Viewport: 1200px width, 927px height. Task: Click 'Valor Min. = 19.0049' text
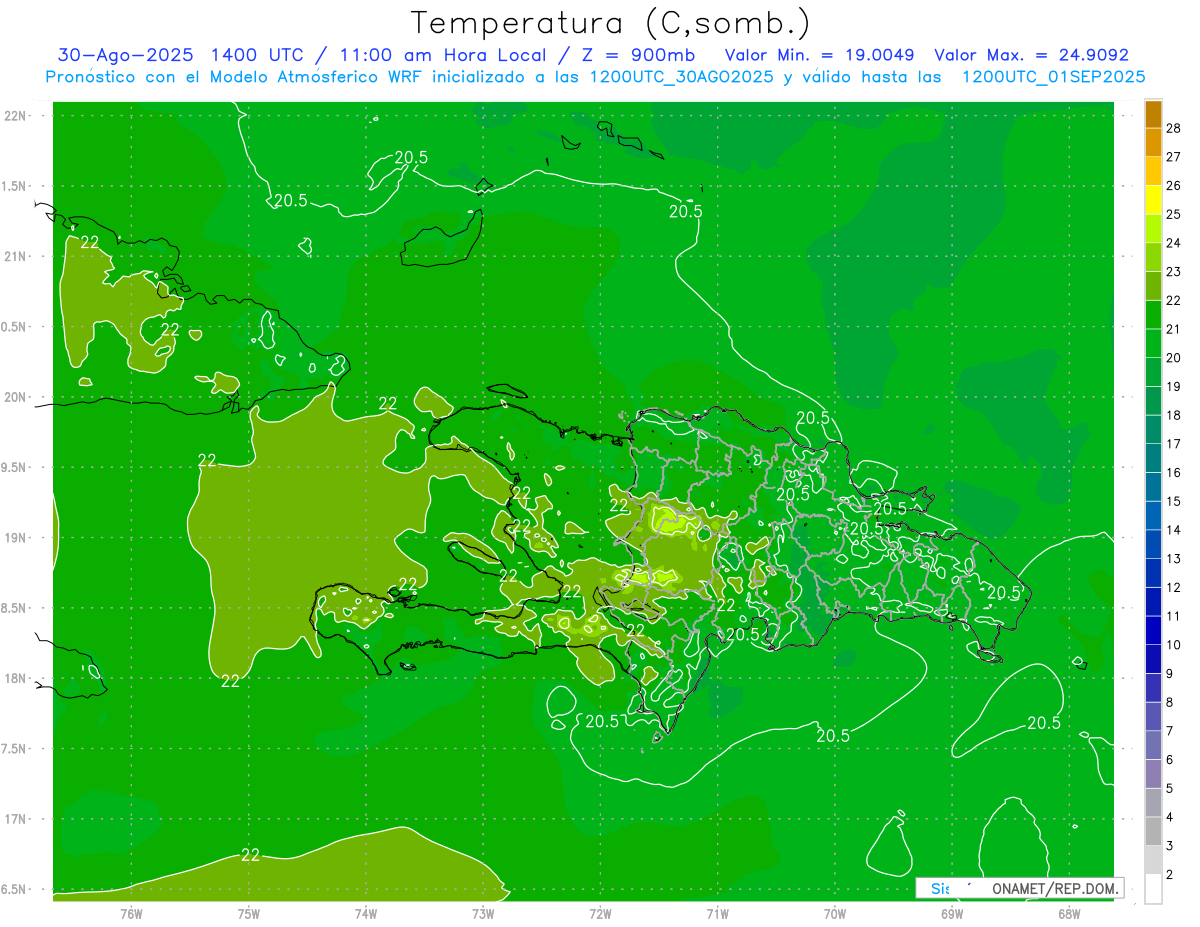click(819, 55)
